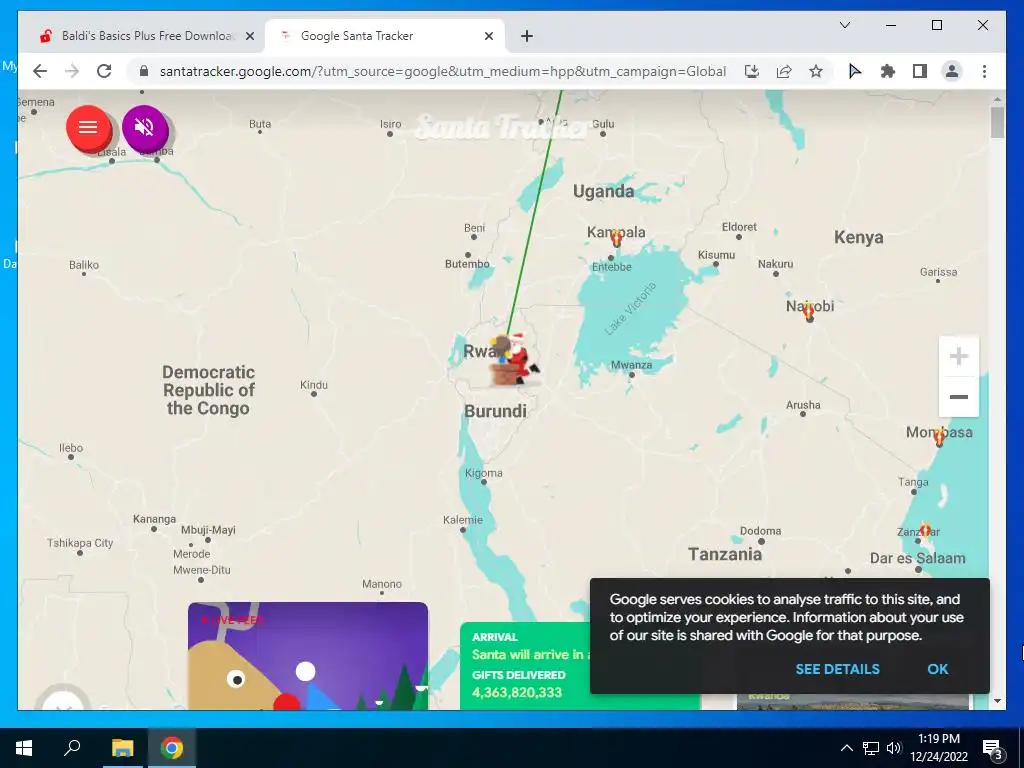Click scrollbar down arrow
This screenshot has height=768, width=1024.
(x=997, y=701)
